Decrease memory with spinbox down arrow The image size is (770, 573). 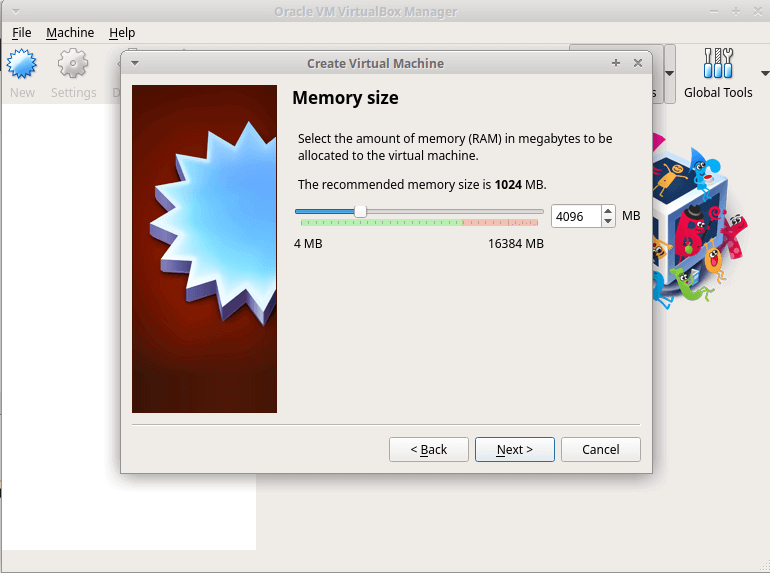608,221
